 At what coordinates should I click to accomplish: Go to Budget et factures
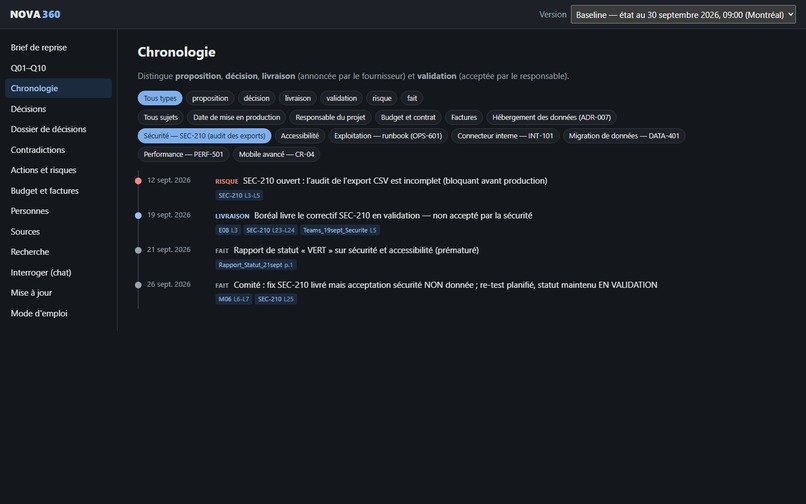click(x=58, y=191)
